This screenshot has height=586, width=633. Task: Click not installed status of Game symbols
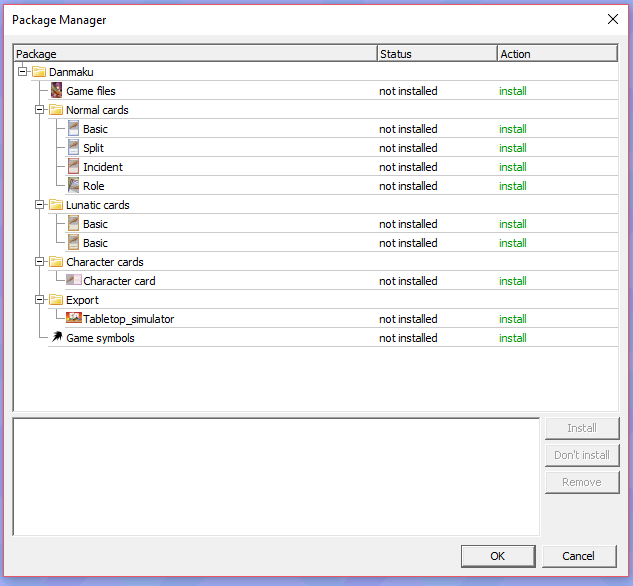pyautogui.click(x=408, y=337)
